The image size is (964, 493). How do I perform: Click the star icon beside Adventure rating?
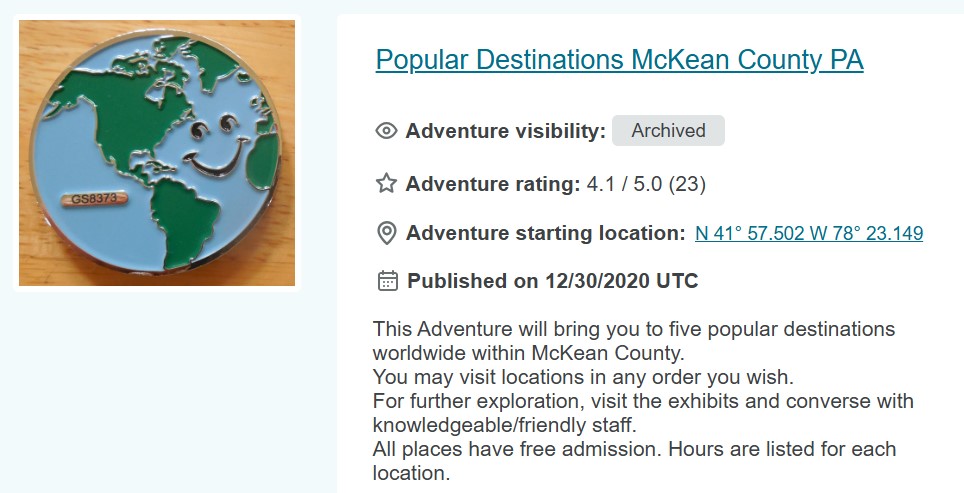click(386, 183)
